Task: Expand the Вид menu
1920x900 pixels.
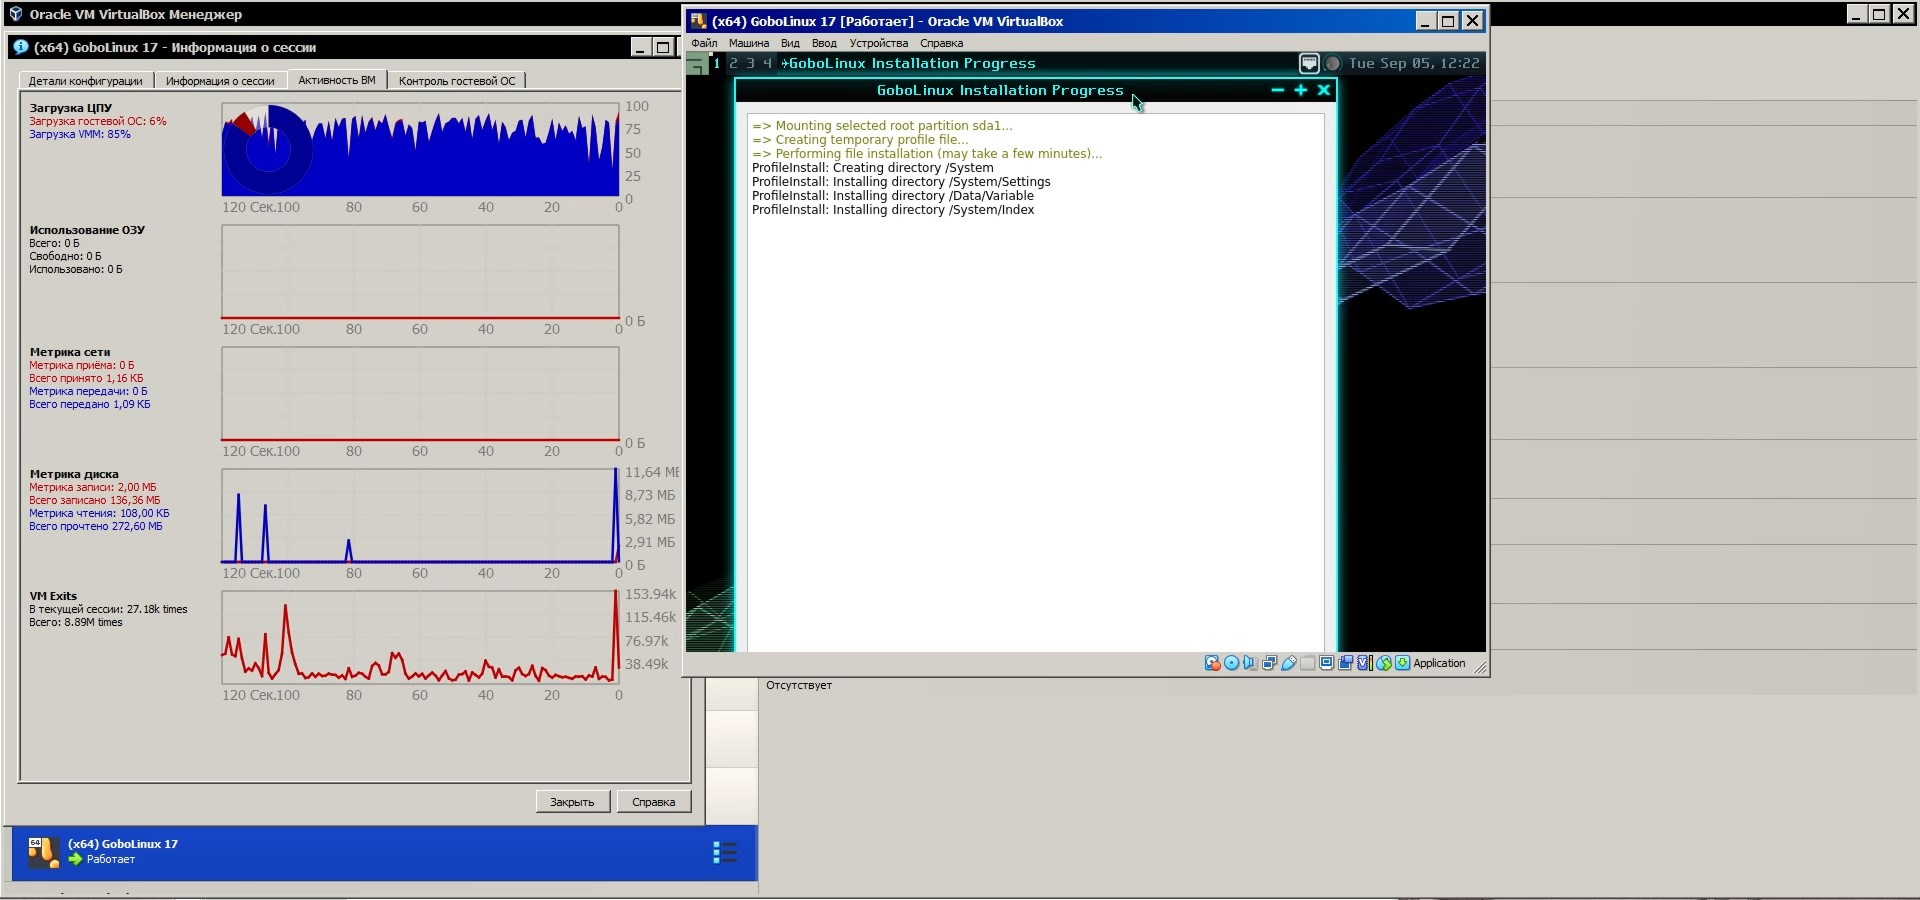Action: (x=790, y=43)
